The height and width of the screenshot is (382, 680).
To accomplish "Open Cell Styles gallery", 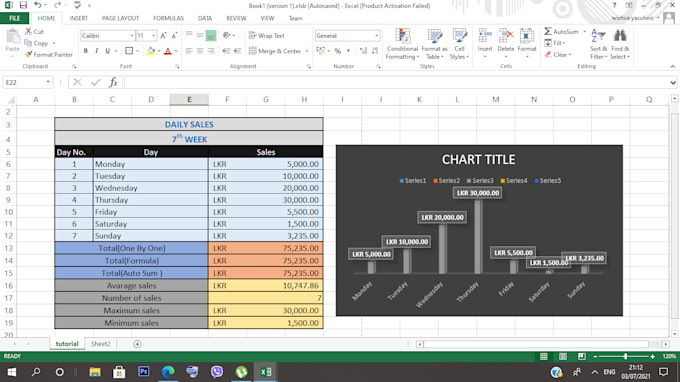I will [459, 44].
